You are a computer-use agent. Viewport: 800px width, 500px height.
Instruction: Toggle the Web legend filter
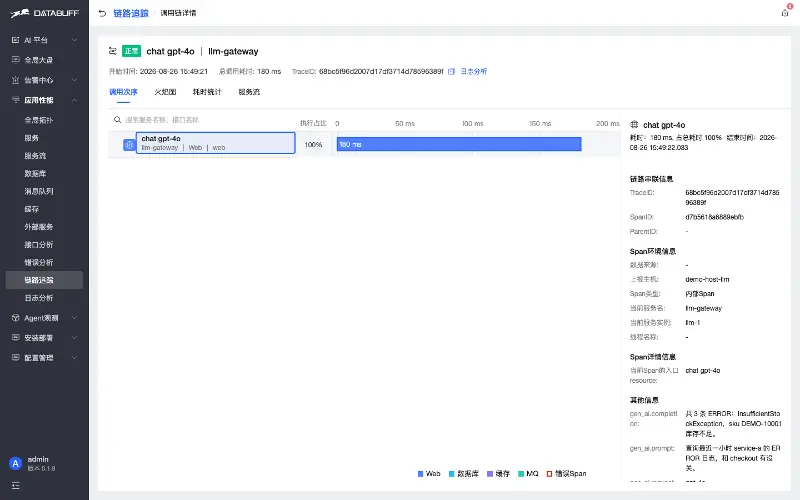click(x=429, y=473)
